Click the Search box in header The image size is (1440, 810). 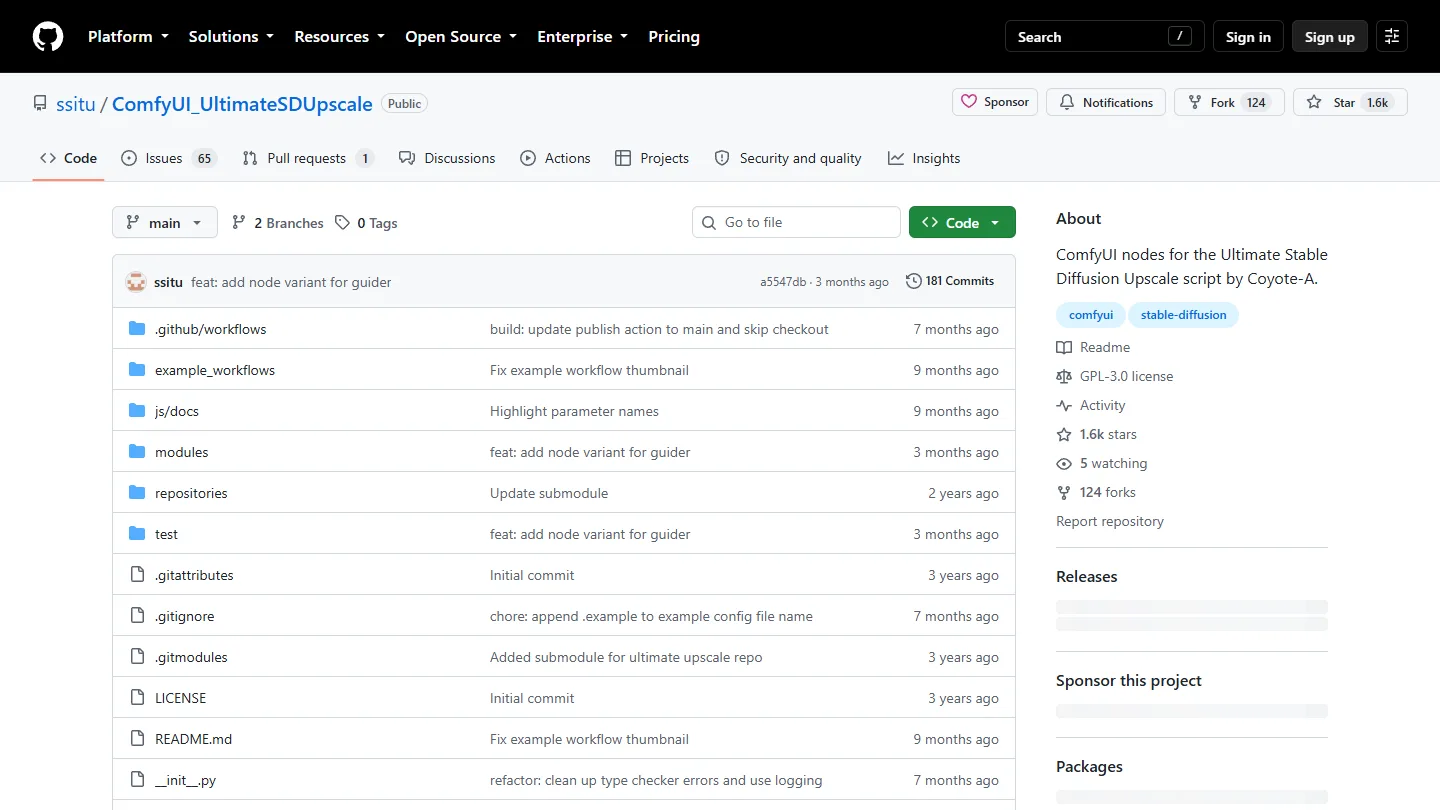[1105, 37]
